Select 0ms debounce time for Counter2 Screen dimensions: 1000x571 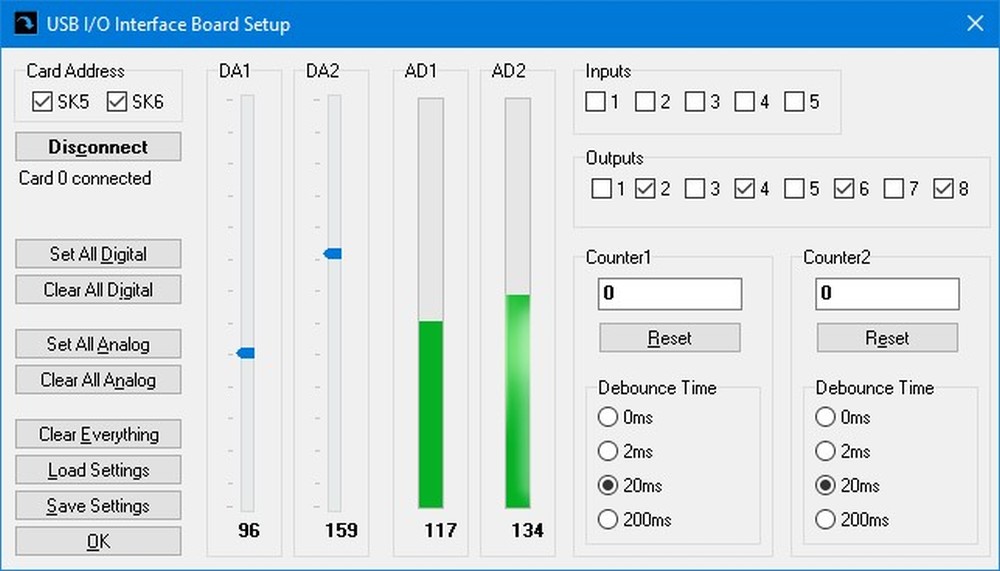pyautogui.click(x=825, y=417)
